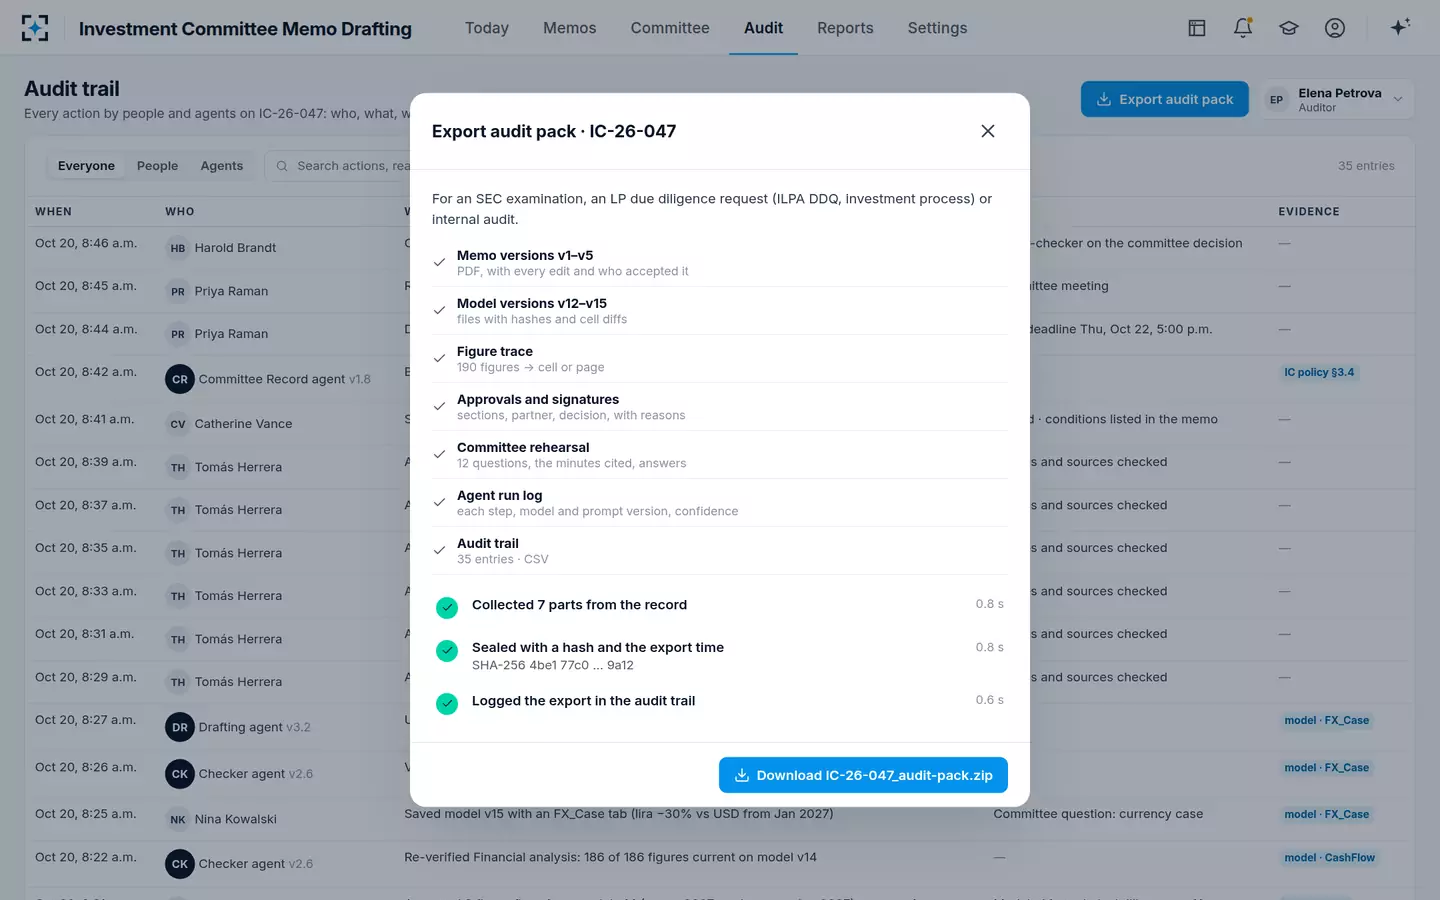This screenshot has width=1440, height=900.
Task: Click the green check beside Collected 7 parts
Action: [x=447, y=607]
